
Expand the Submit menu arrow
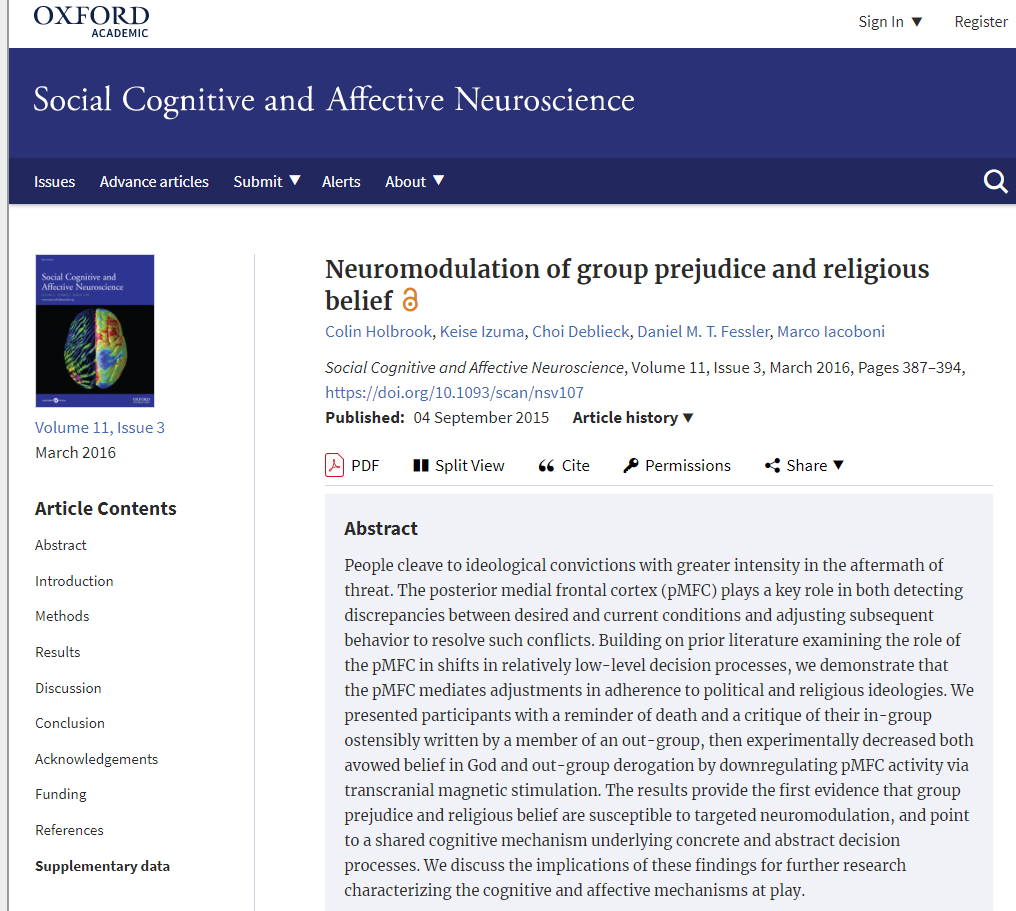coord(295,180)
